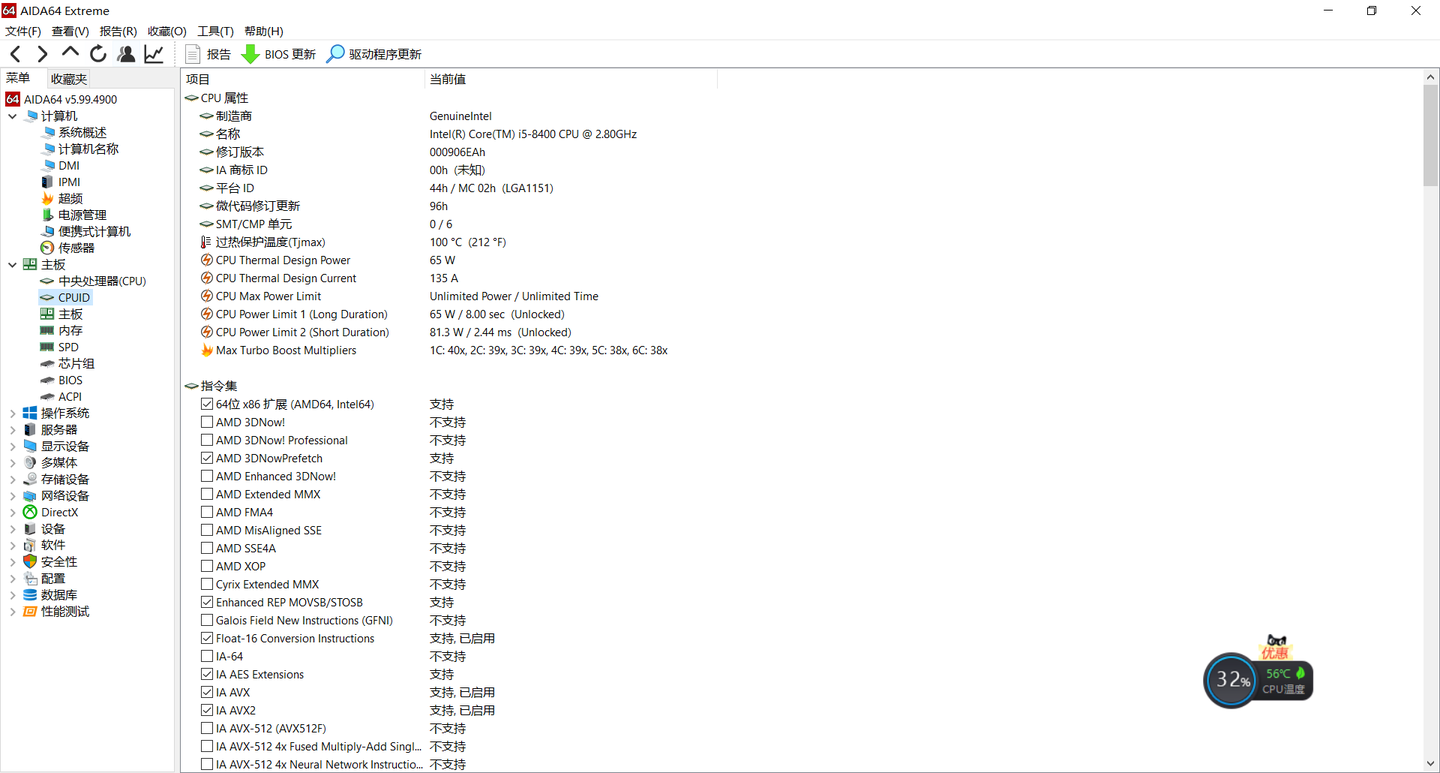Uncheck the IA AVX2 checkbox

pos(206,710)
